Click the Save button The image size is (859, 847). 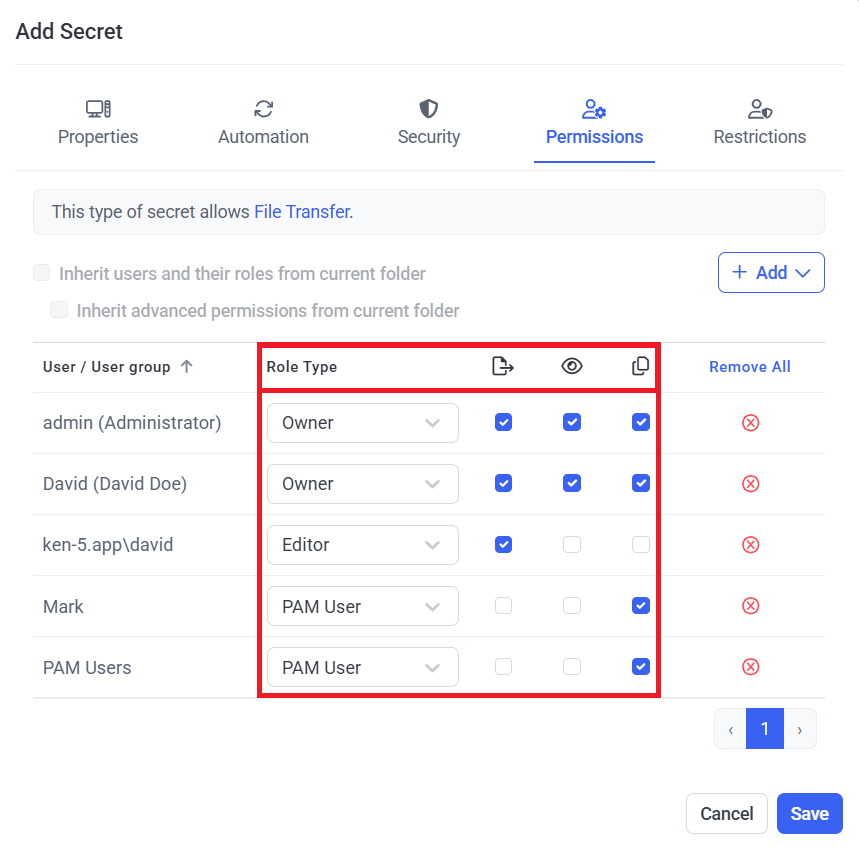point(809,814)
